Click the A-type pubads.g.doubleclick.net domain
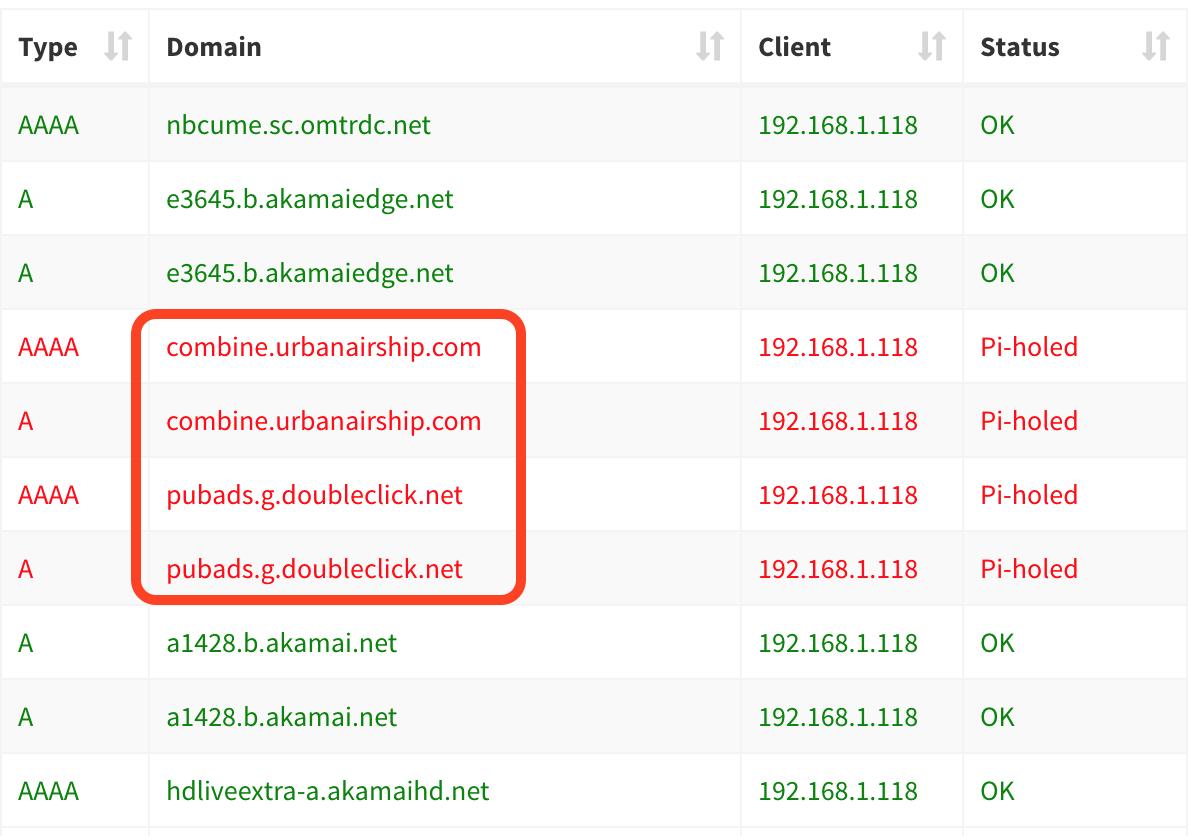 click(x=314, y=569)
